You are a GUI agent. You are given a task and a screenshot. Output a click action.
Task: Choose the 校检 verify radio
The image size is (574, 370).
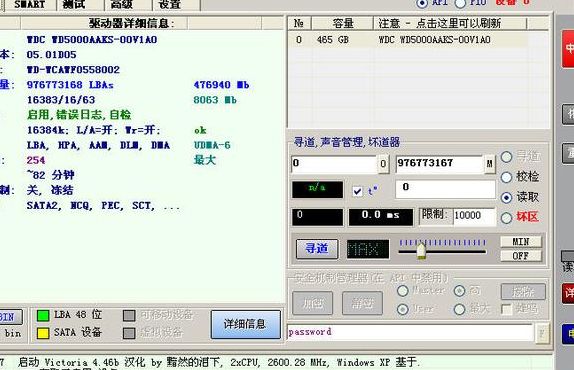point(506,177)
